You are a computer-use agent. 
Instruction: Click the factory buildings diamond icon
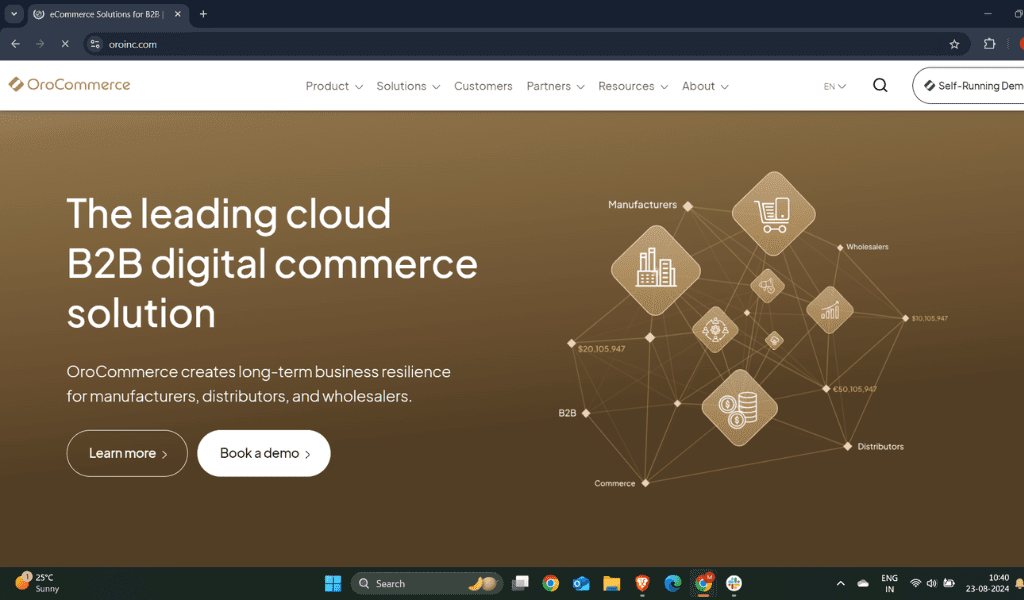coord(656,270)
